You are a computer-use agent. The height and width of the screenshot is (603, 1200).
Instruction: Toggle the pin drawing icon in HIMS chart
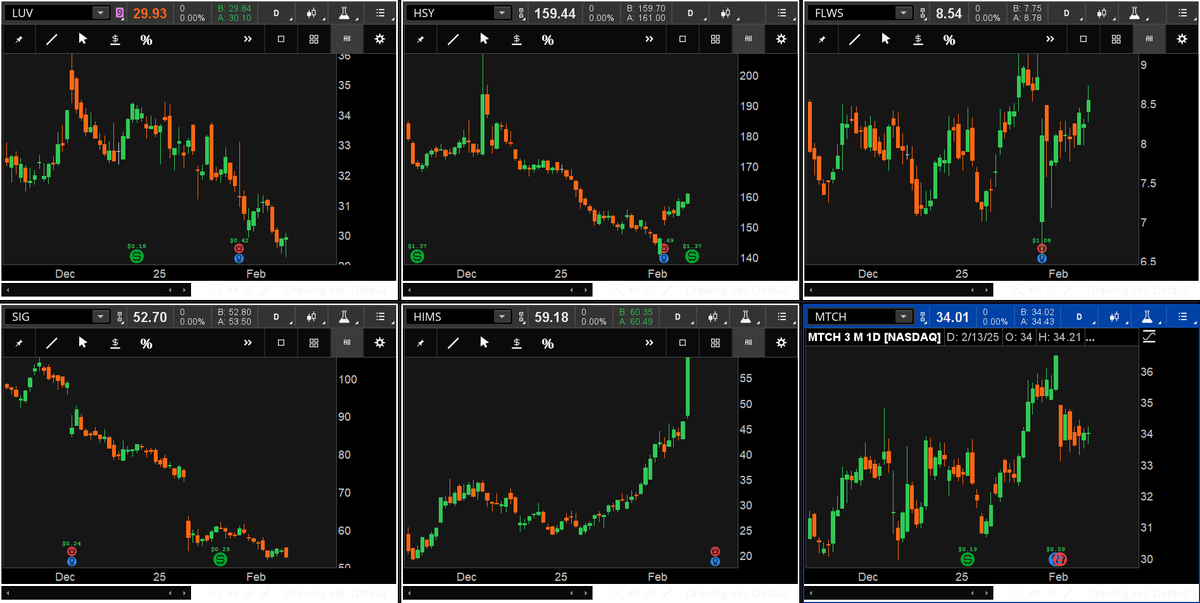[x=422, y=343]
